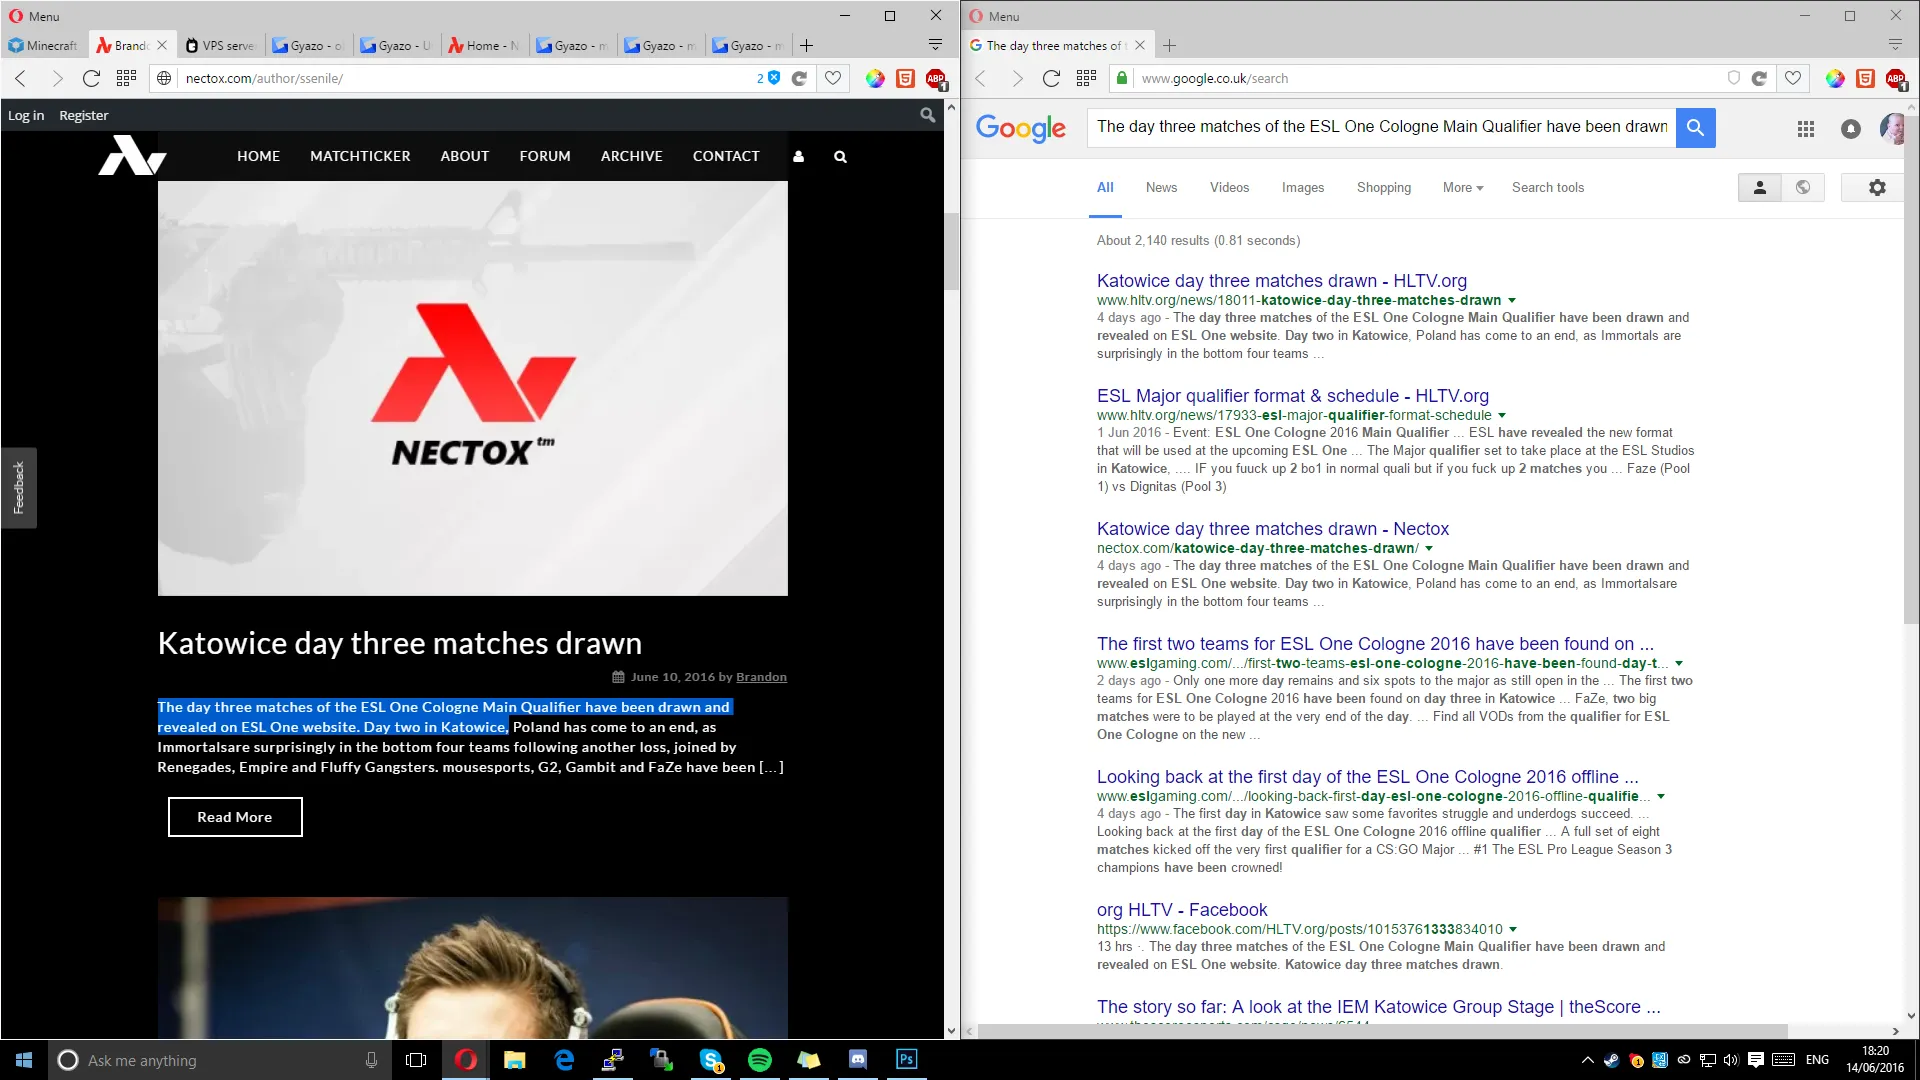1920x1080 pixels.
Task: Open Spotify from the taskbar
Action: point(760,1060)
